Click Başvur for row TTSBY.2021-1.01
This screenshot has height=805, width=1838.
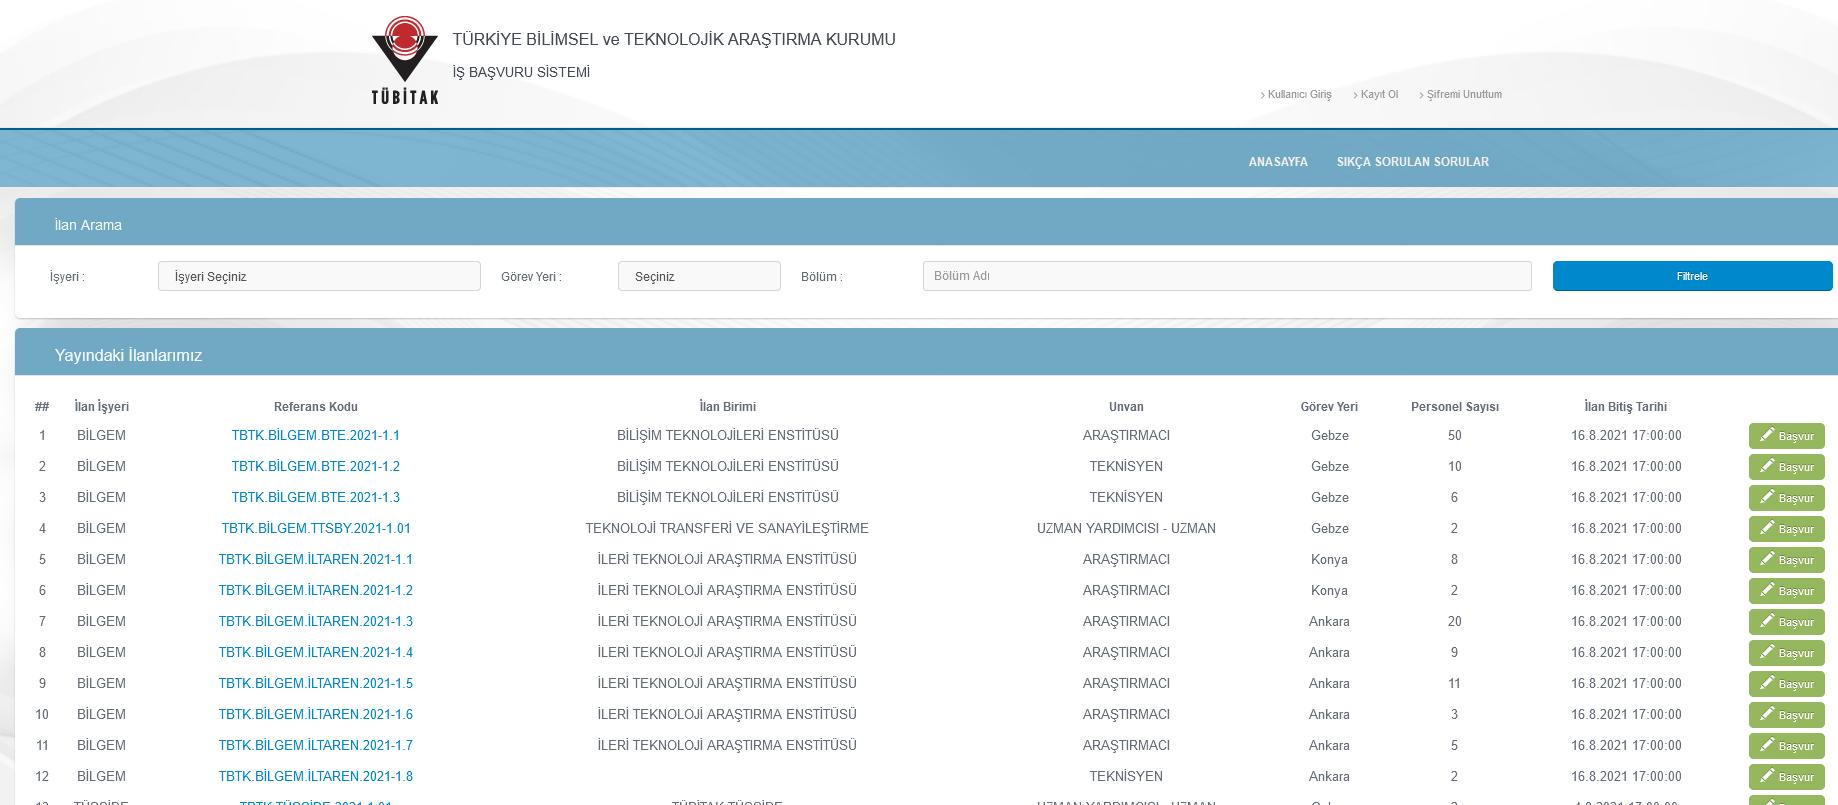click(x=1787, y=529)
